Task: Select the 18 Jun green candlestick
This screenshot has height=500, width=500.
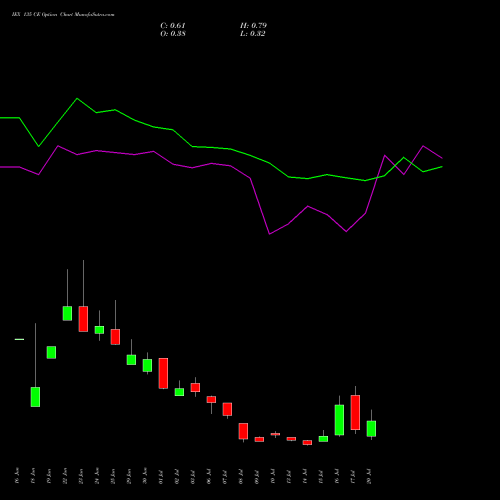Action: click(35, 397)
